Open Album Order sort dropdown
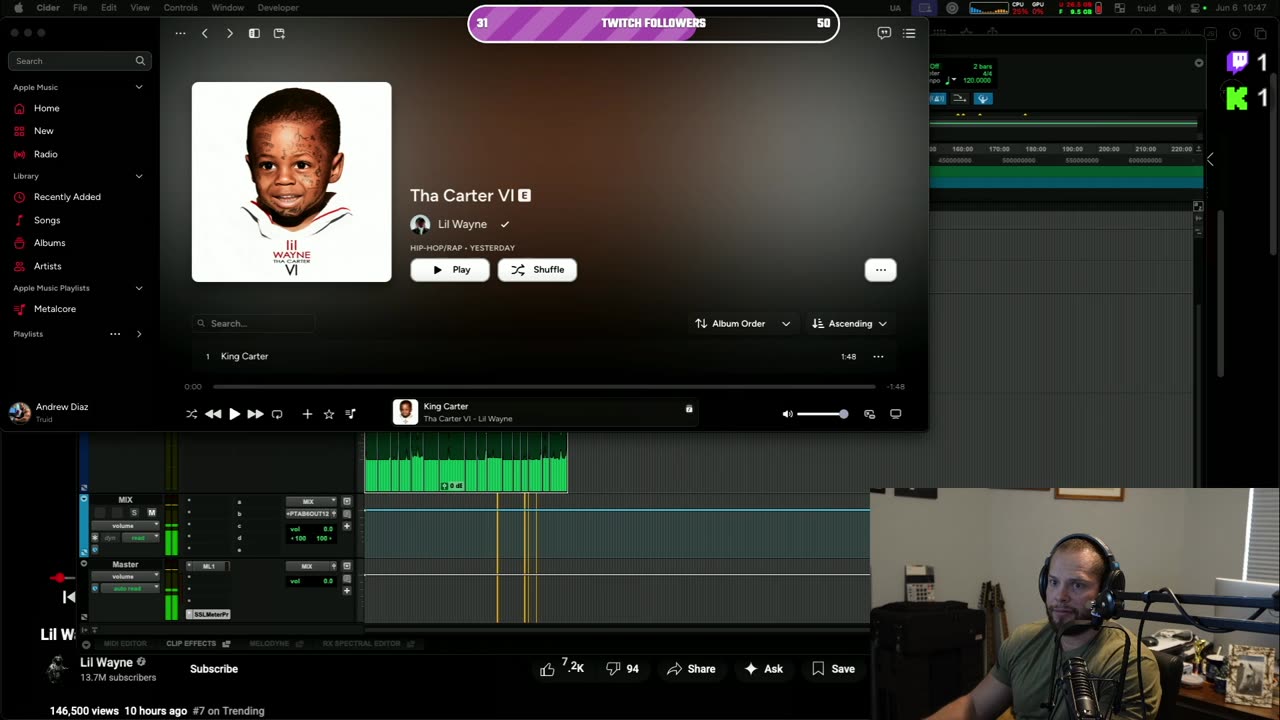 [743, 323]
